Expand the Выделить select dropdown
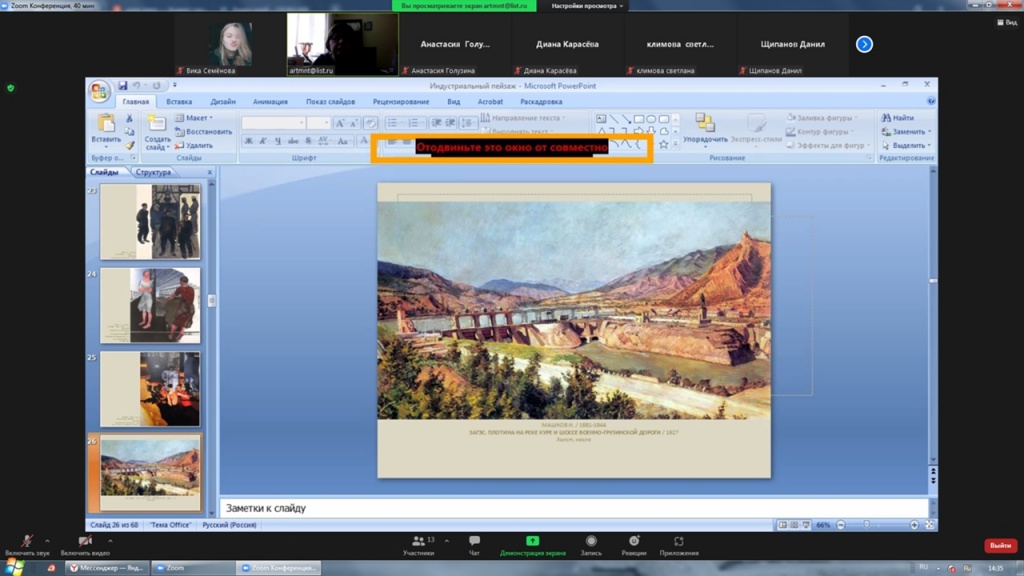 [x=909, y=145]
